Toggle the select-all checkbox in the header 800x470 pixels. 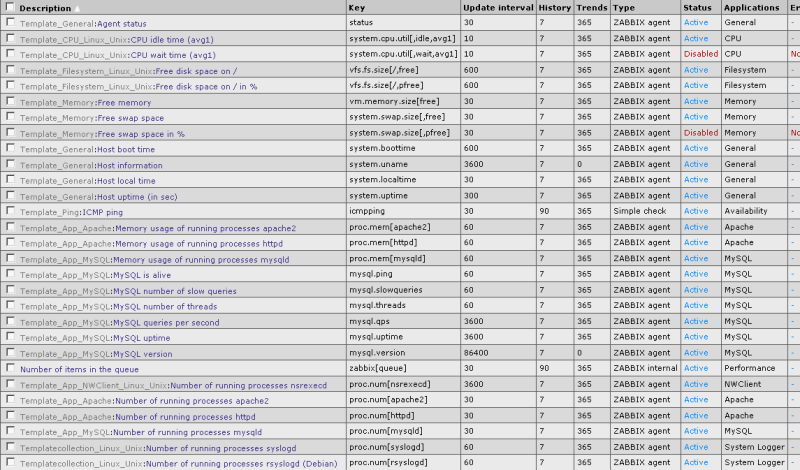click(x=10, y=7)
